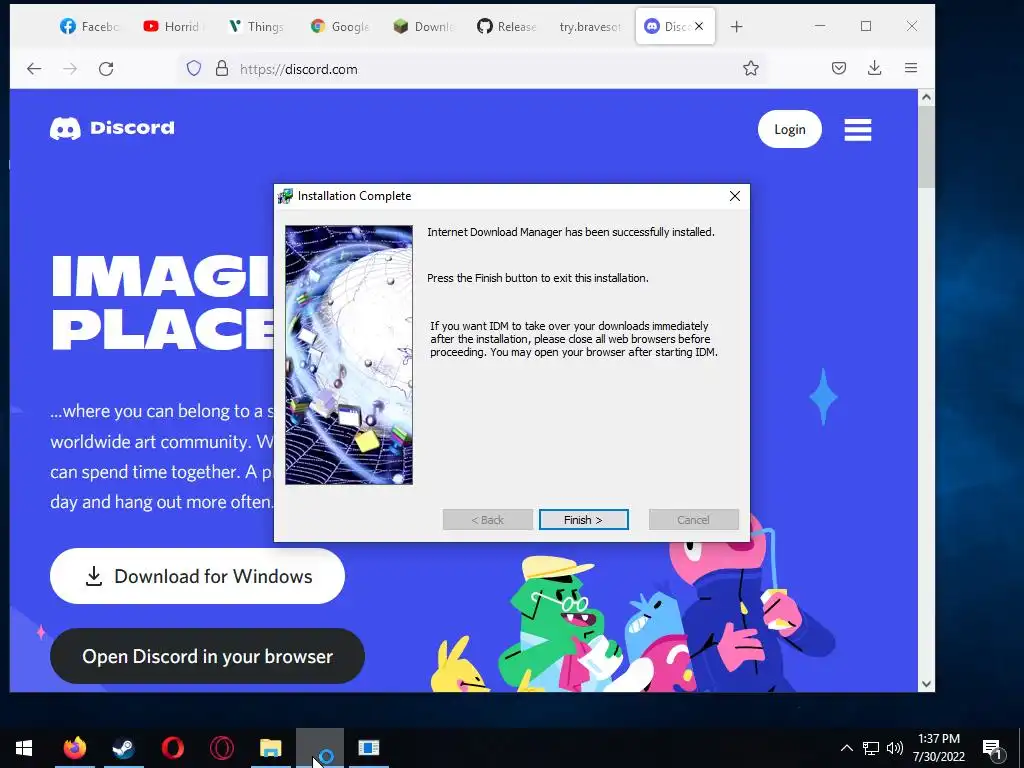The height and width of the screenshot is (768, 1024).
Task: Open Firefox from the taskbar
Action: [74, 748]
